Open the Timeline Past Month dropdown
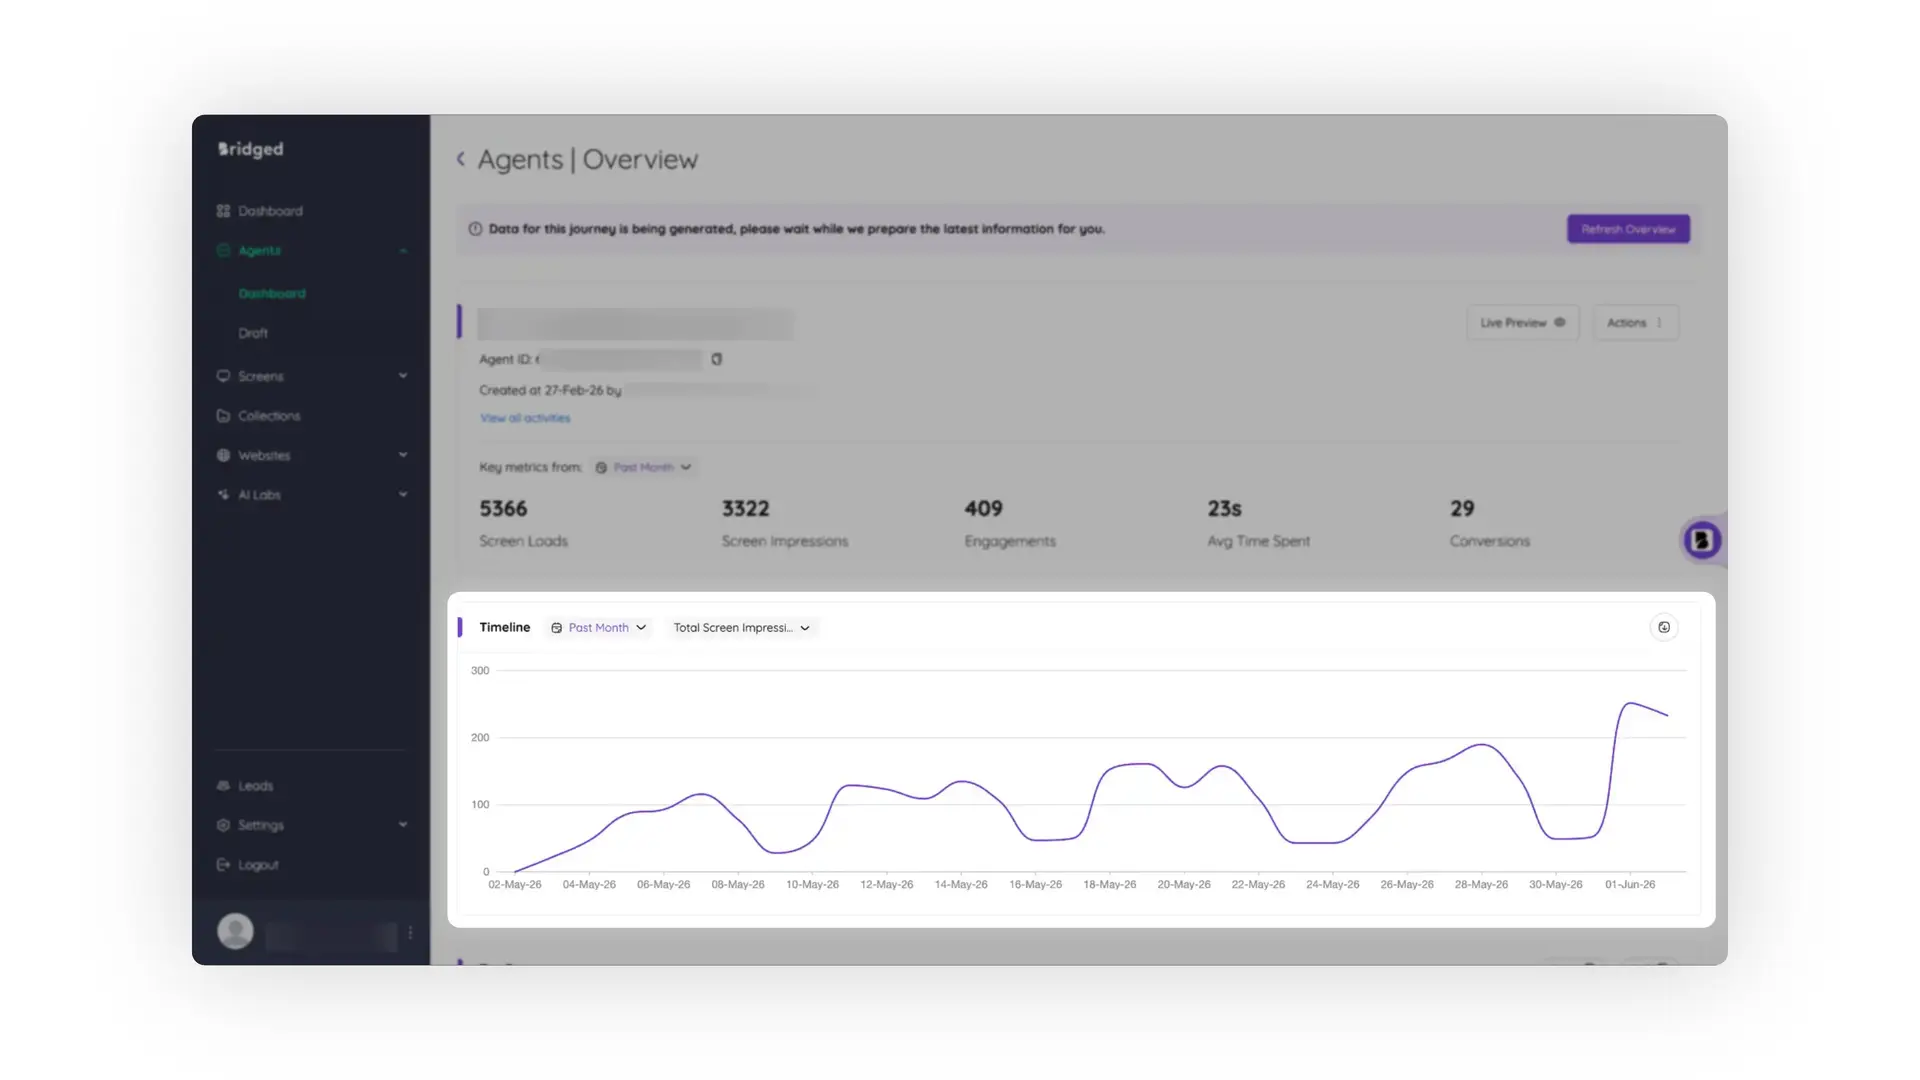Screen dimensions: 1920x1080 (599, 628)
